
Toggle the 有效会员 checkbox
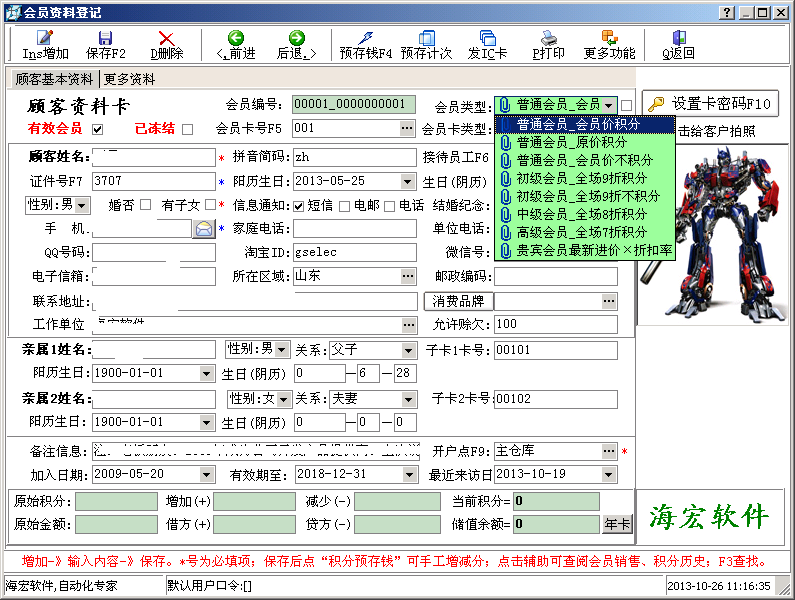[97, 129]
